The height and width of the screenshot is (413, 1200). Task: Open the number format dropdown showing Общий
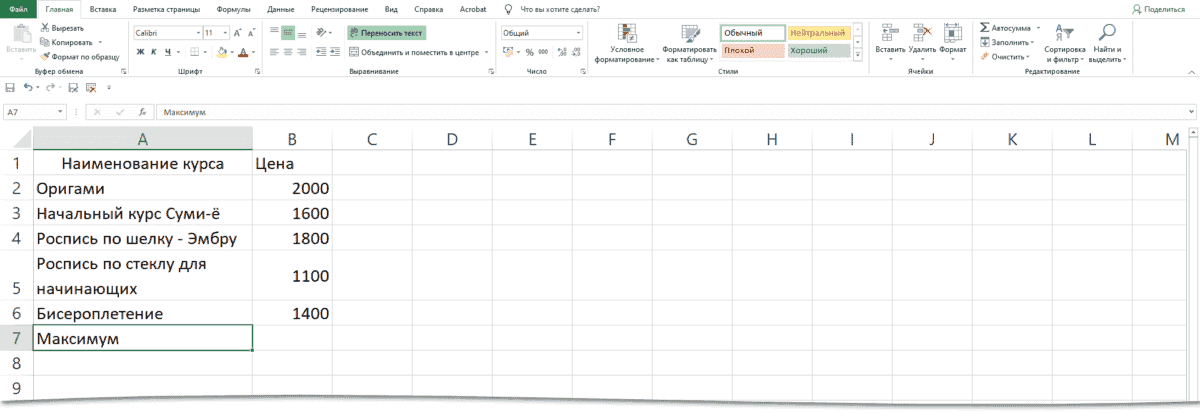click(578, 32)
